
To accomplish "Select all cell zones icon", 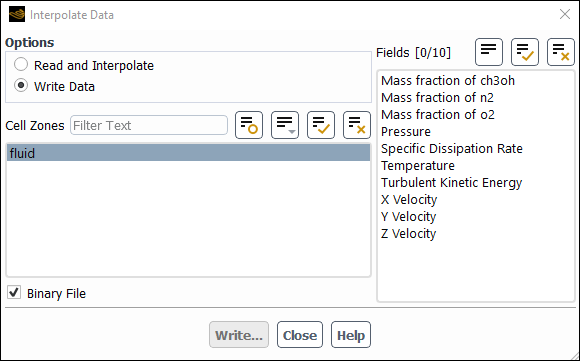I will [x=321, y=125].
